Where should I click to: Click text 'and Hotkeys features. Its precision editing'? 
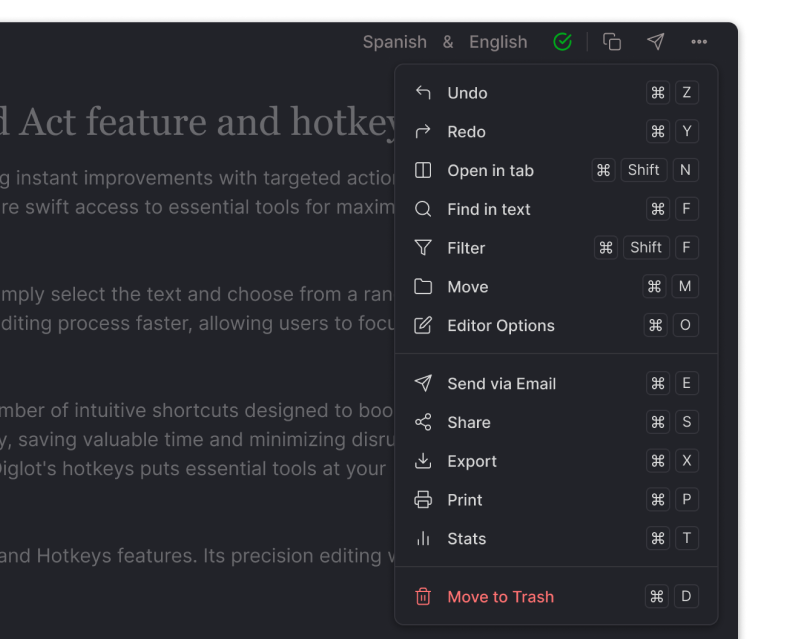(x=191, y=556)
